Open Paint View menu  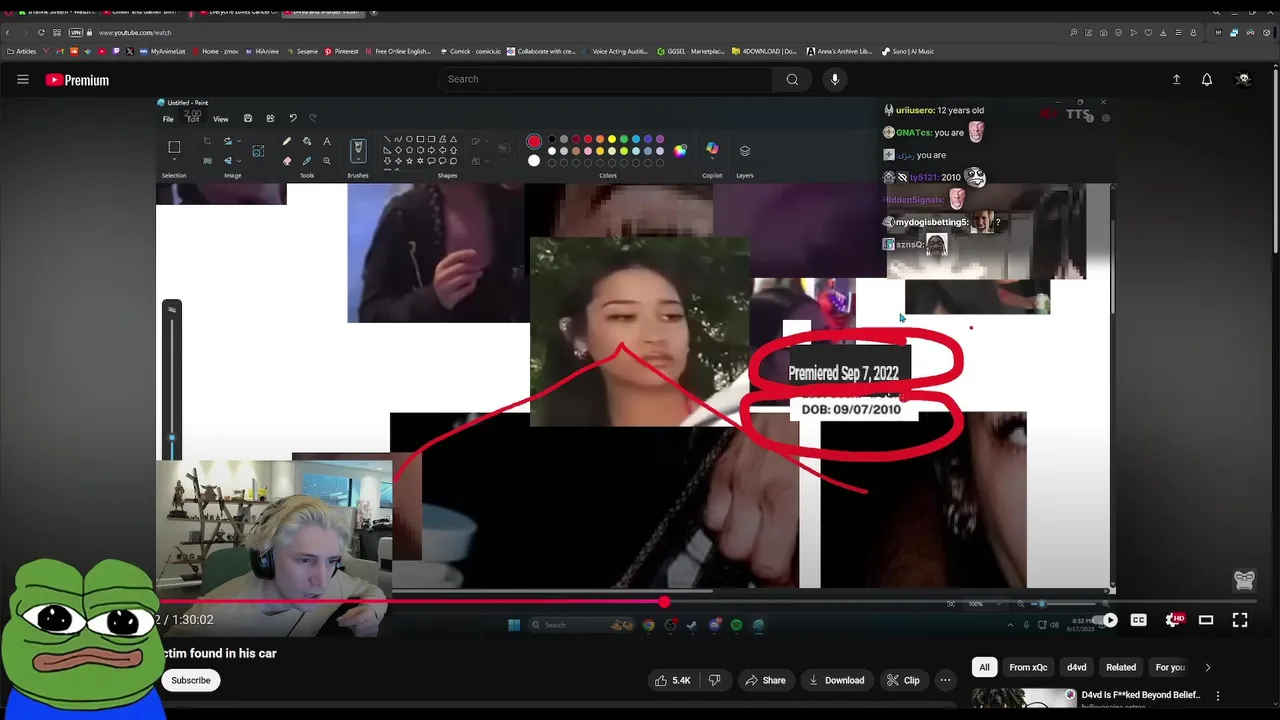(x=220, y=119)
